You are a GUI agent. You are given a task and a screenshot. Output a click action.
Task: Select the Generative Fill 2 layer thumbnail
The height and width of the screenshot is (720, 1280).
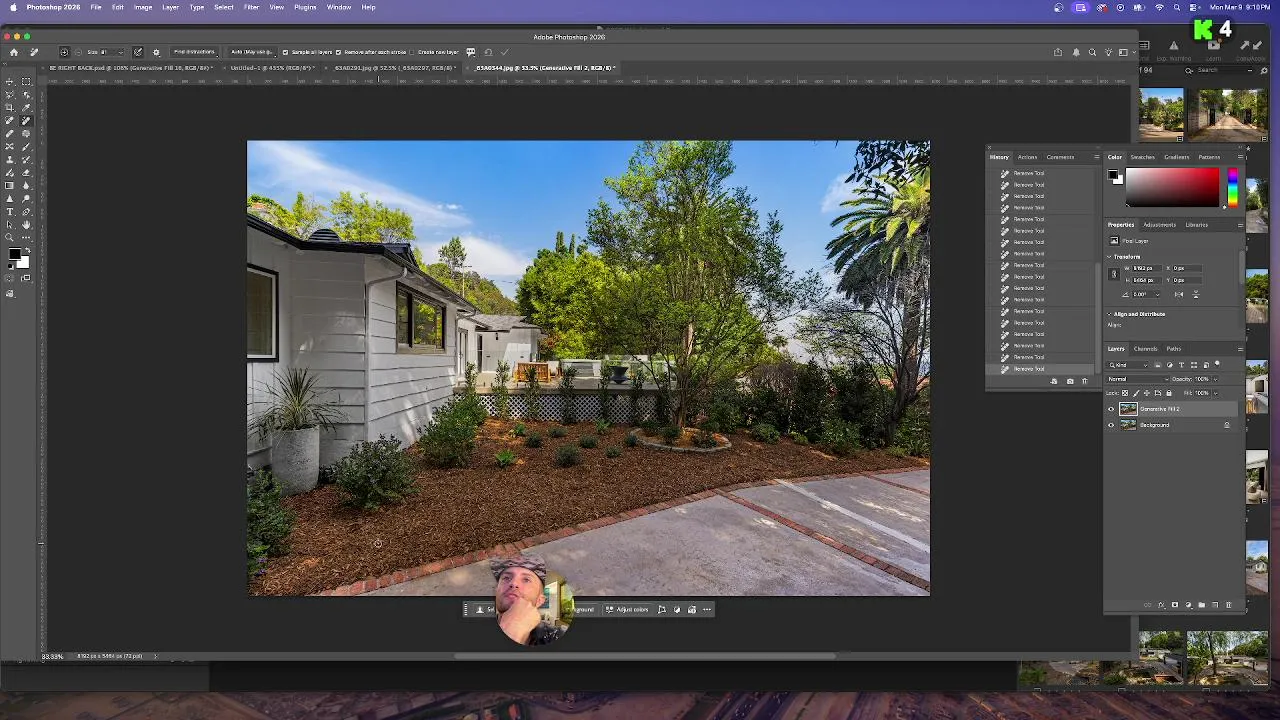click(1128, 409)
